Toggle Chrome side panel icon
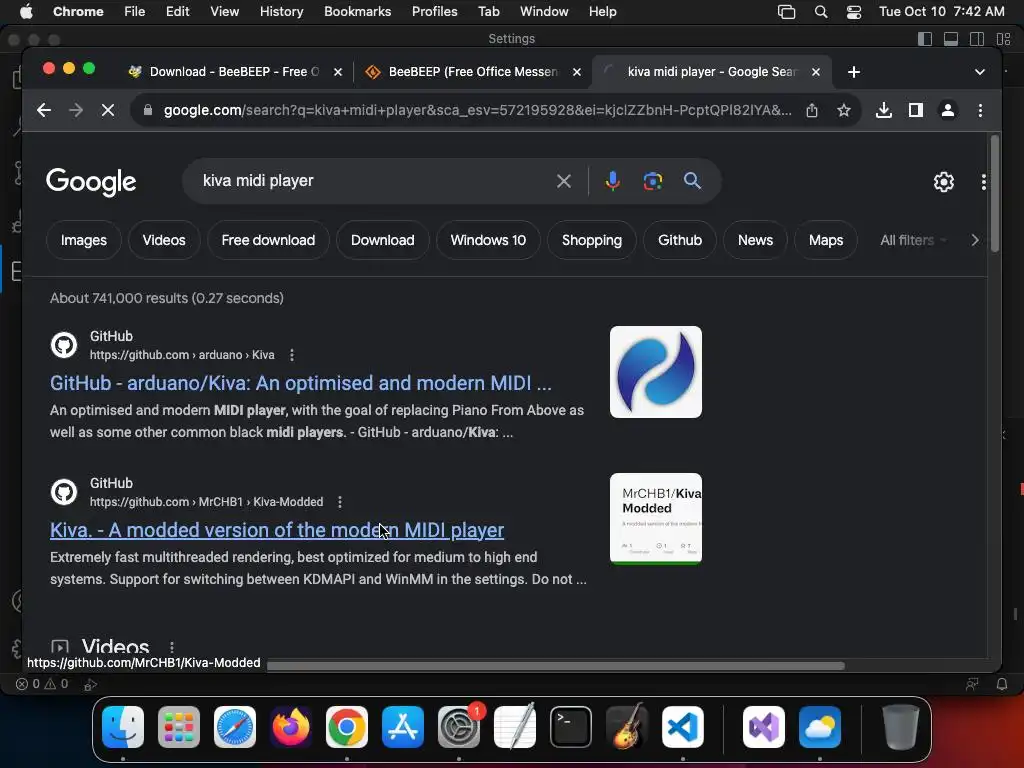1024x768 pixels. 916,110
